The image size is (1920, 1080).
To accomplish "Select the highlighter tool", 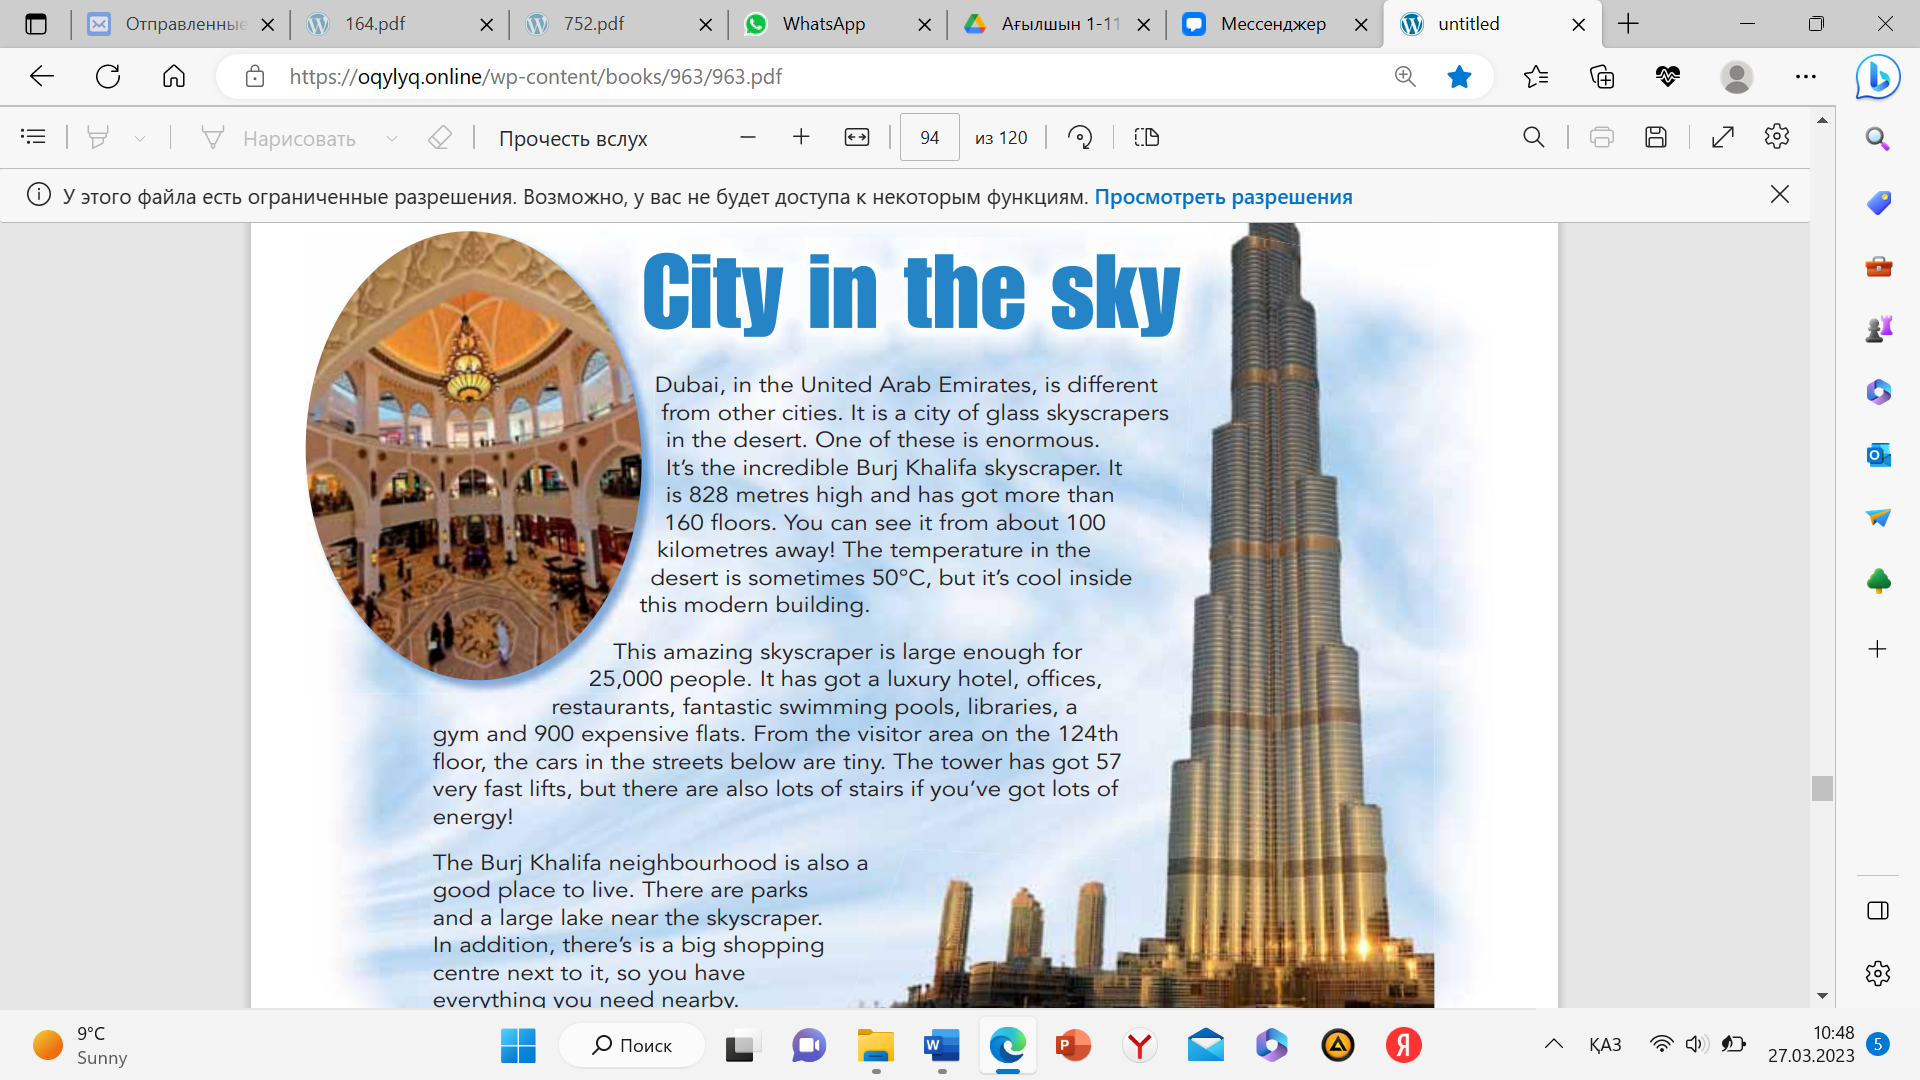I will coord(98,137).
